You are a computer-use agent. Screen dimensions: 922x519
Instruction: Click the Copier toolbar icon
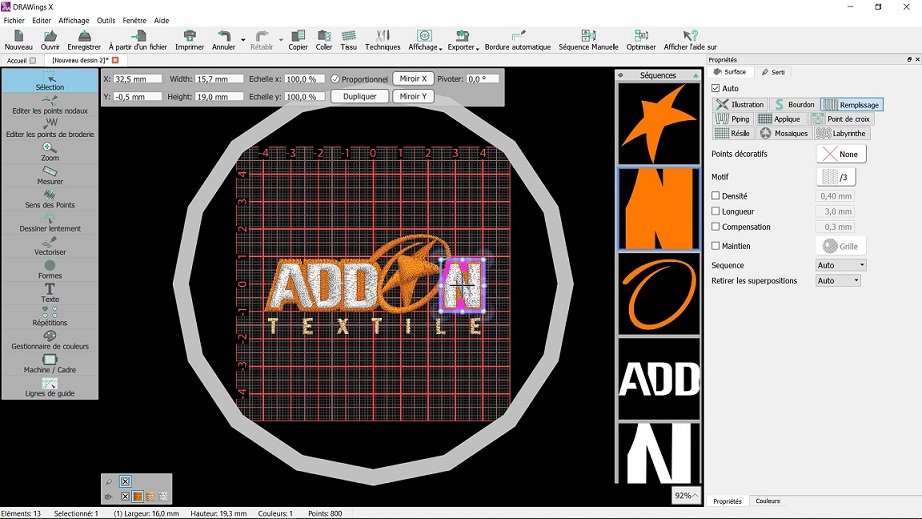point(298,40)
